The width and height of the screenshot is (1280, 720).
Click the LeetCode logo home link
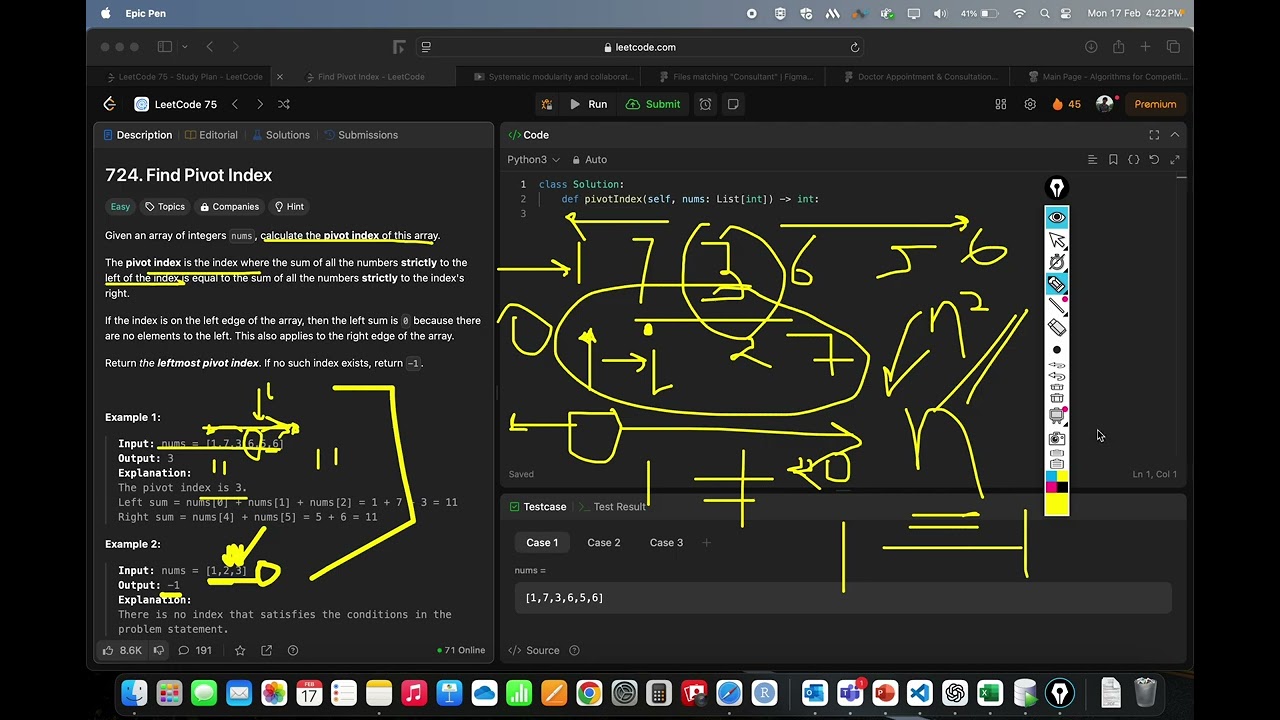[x=109, y=104]
